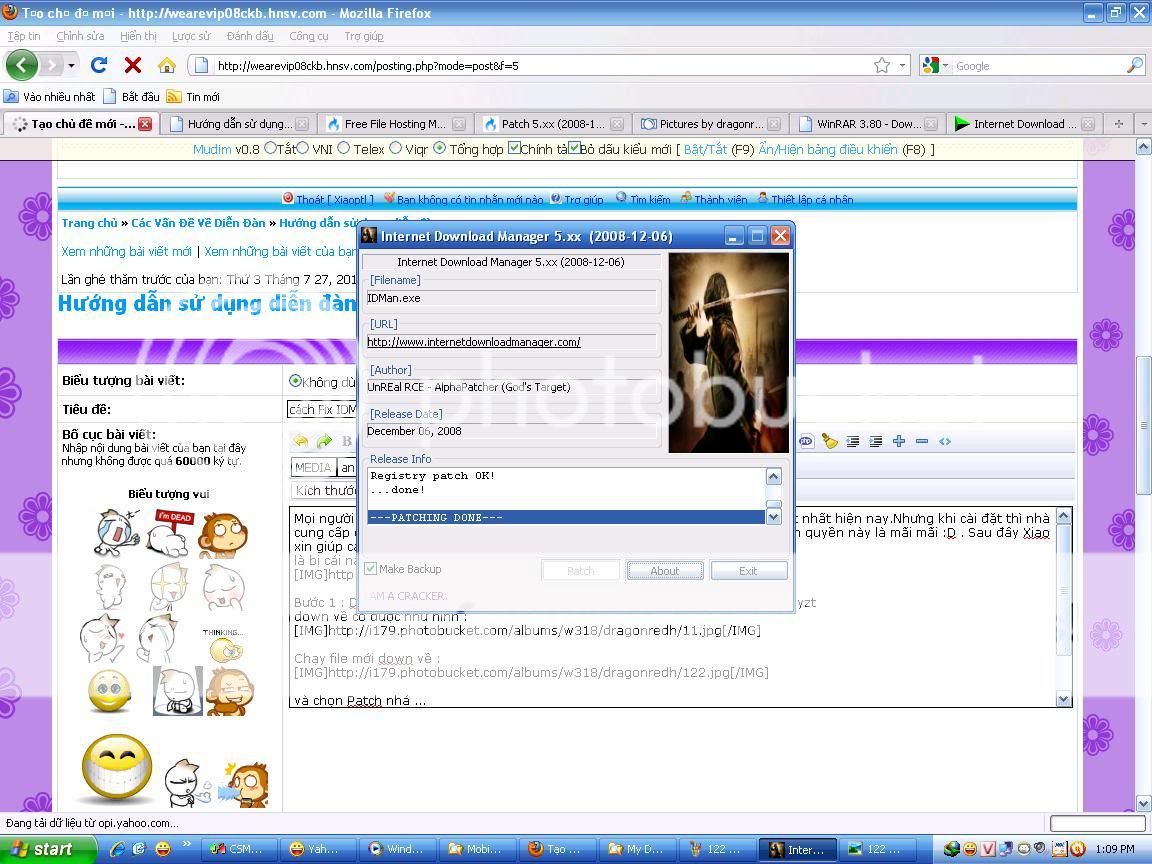Open the Kích thước font size dropdown
Screen dimensions: 1152x864
click(323, 490)
